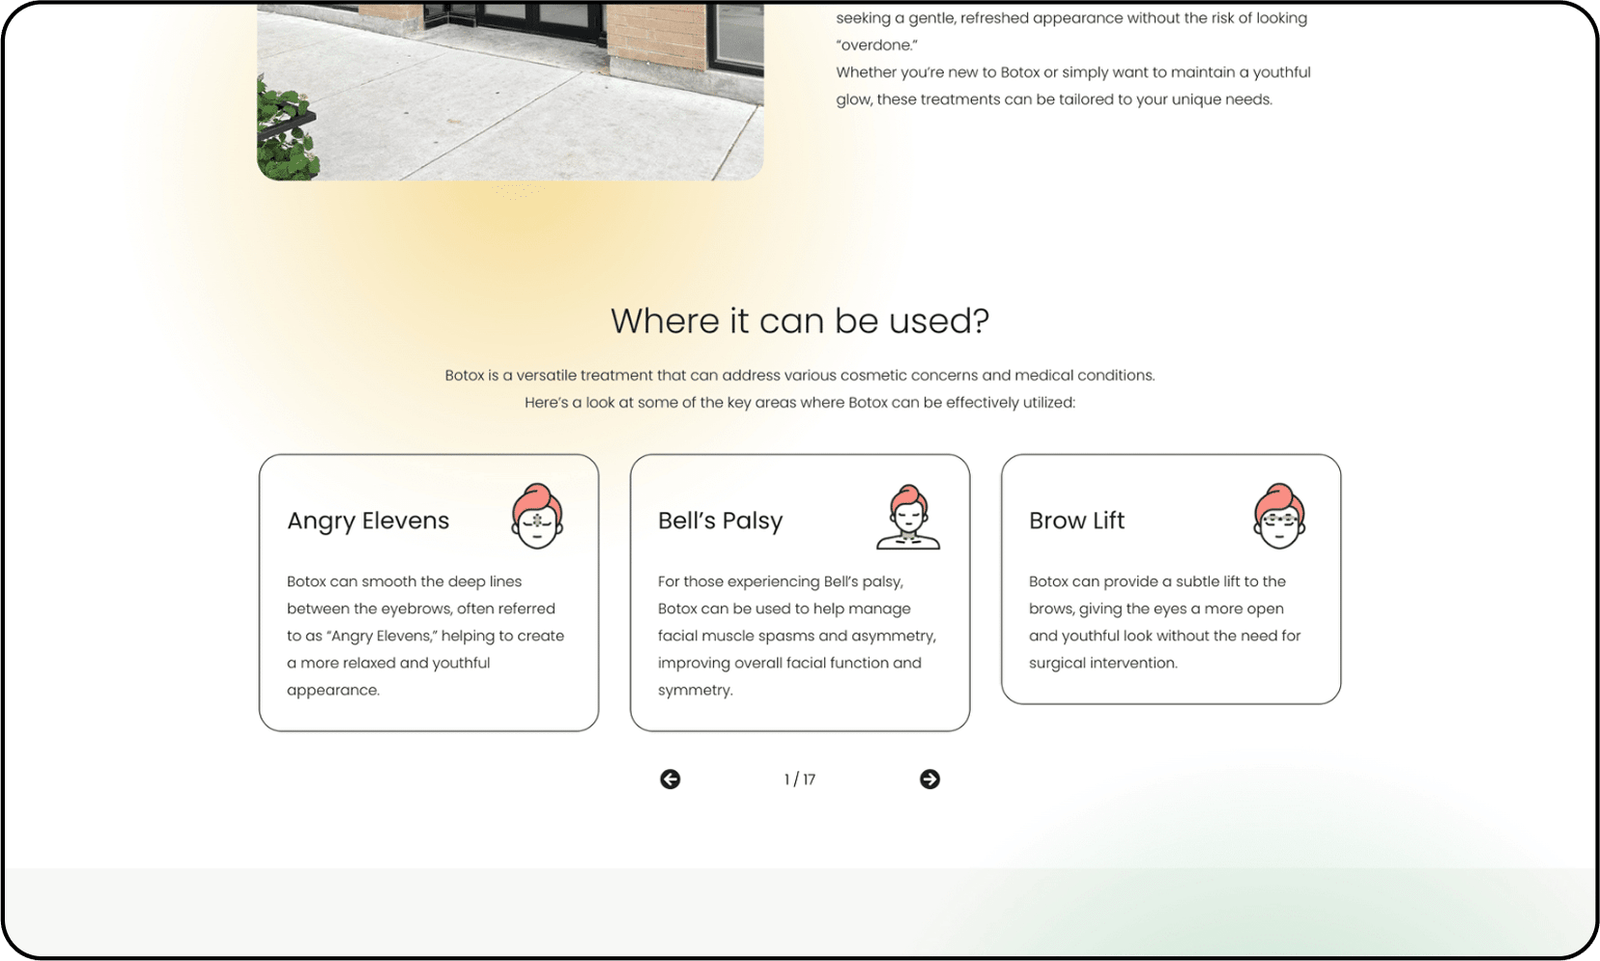Advance carousel with the next arrow
The height and width of the screenshot is (961, 1600).
pyautogui.click(x=930, y=779)
